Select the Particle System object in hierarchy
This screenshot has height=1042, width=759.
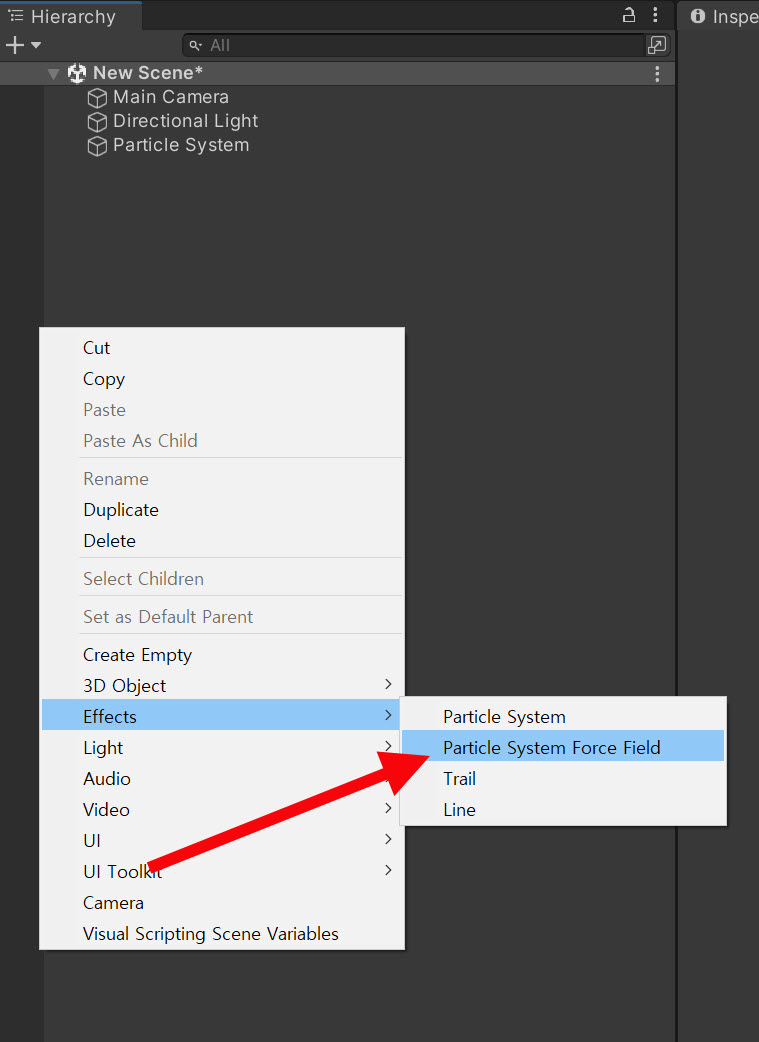pyautogui.click(x=181, y=145)
